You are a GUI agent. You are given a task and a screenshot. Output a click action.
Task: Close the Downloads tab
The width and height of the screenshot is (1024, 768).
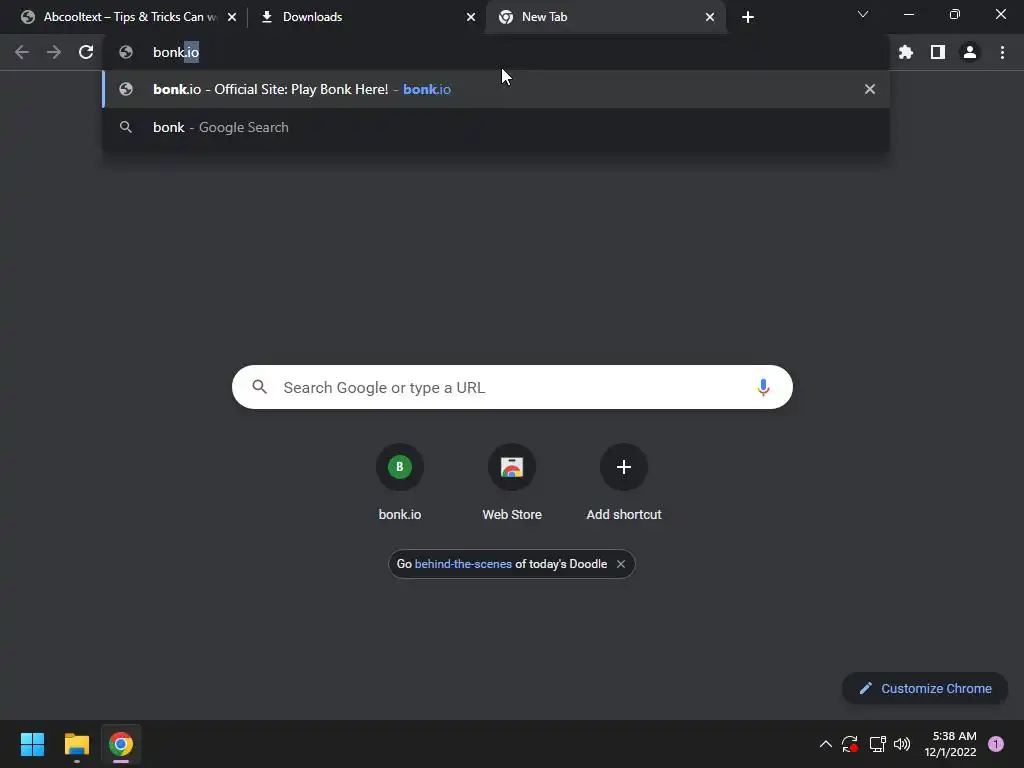pyautogui.click(x=471, y=17)
